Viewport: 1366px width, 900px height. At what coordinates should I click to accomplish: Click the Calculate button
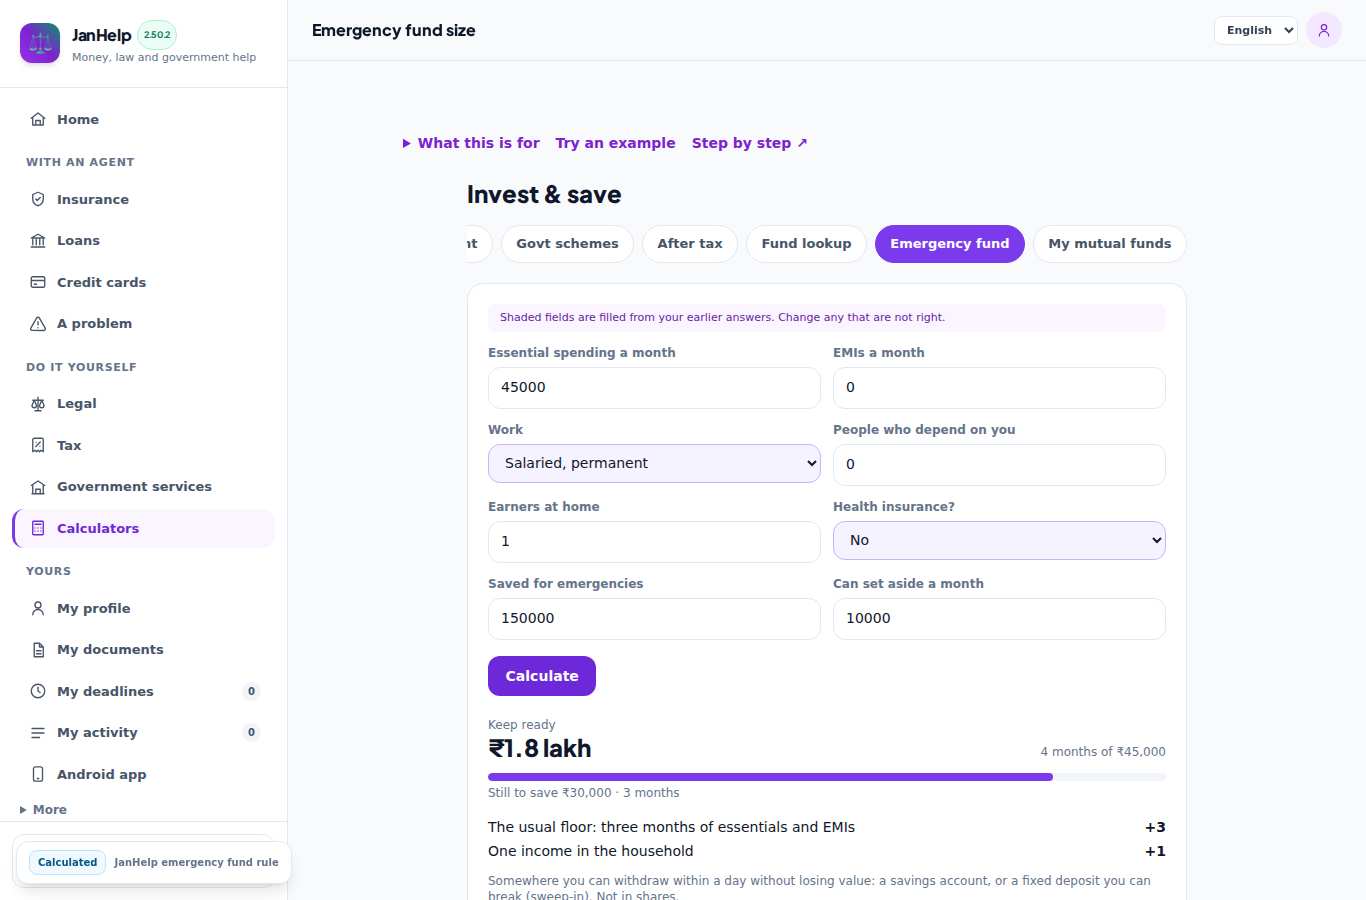click(x=542, y=676)
